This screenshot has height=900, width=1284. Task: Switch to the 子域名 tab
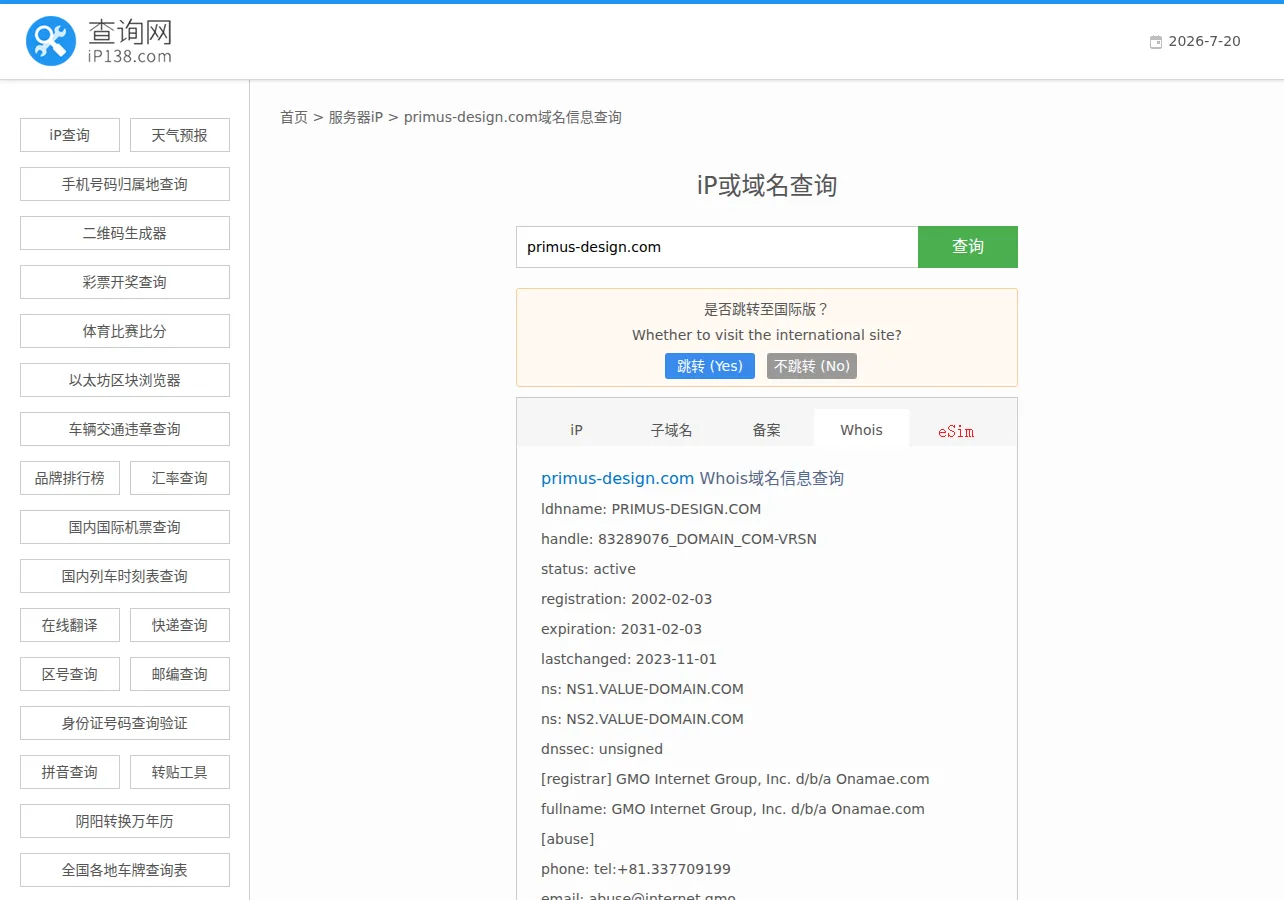(671, 430)
